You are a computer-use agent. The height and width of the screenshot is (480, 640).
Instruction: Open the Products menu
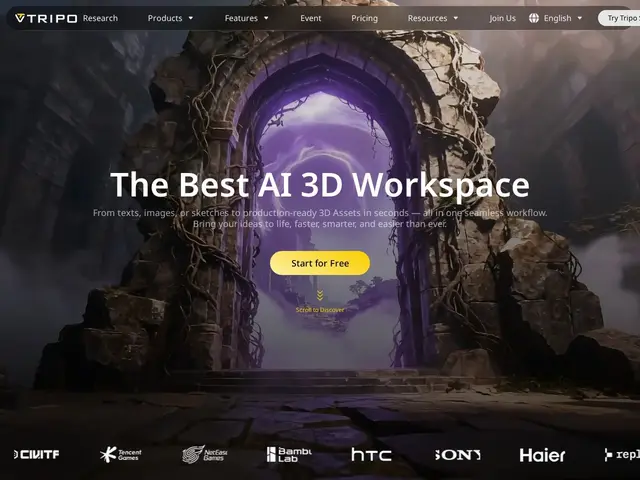tap(165, 18)
